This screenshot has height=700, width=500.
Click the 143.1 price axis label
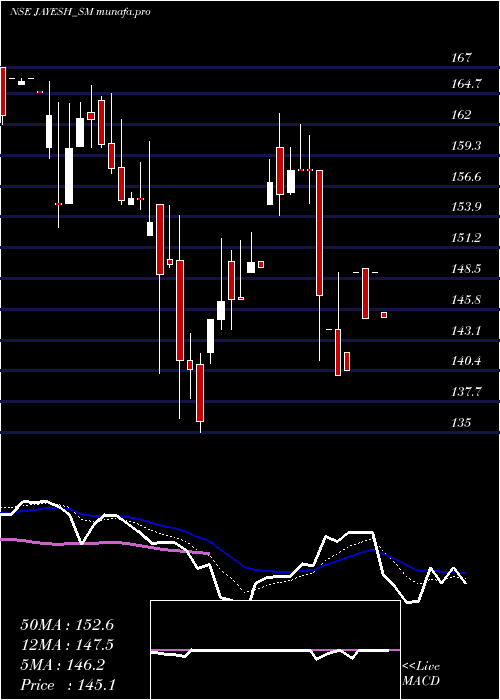(466, 331)
